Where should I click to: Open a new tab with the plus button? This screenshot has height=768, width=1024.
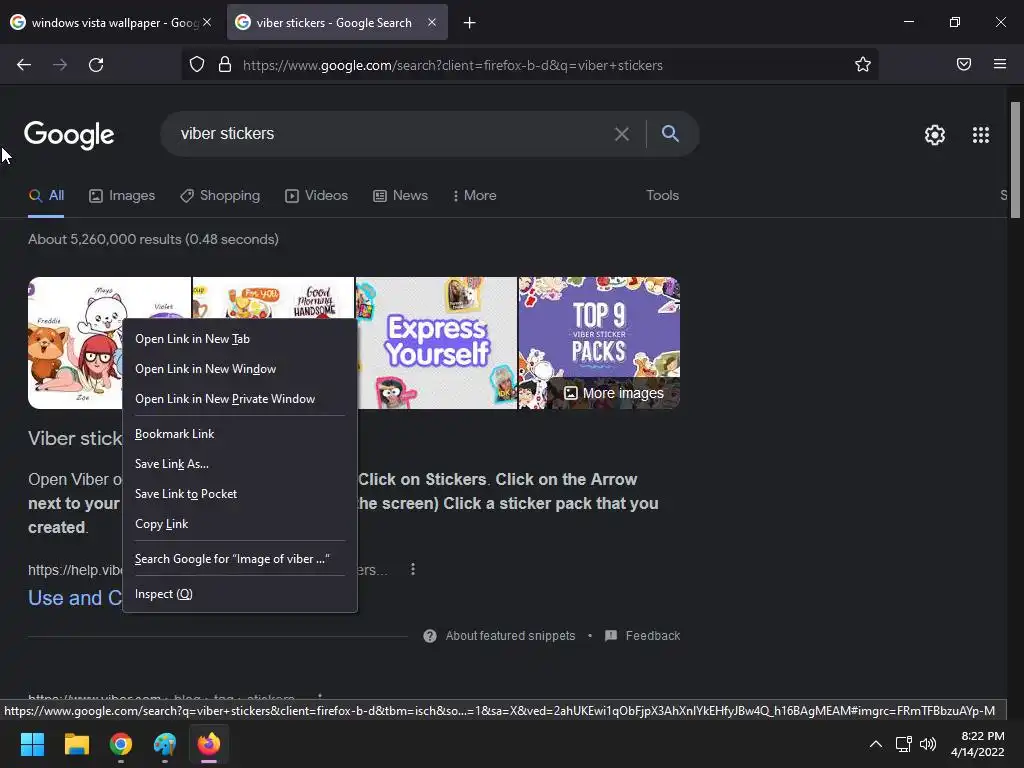(470, 23)
